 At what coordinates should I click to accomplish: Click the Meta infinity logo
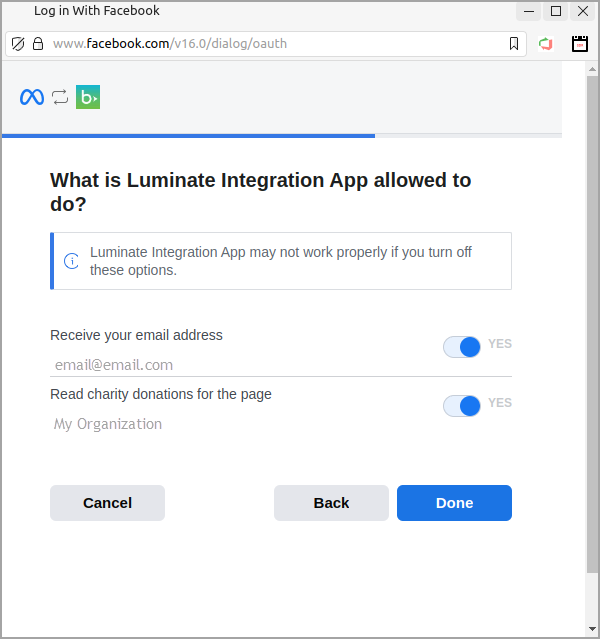coord(32,97)
